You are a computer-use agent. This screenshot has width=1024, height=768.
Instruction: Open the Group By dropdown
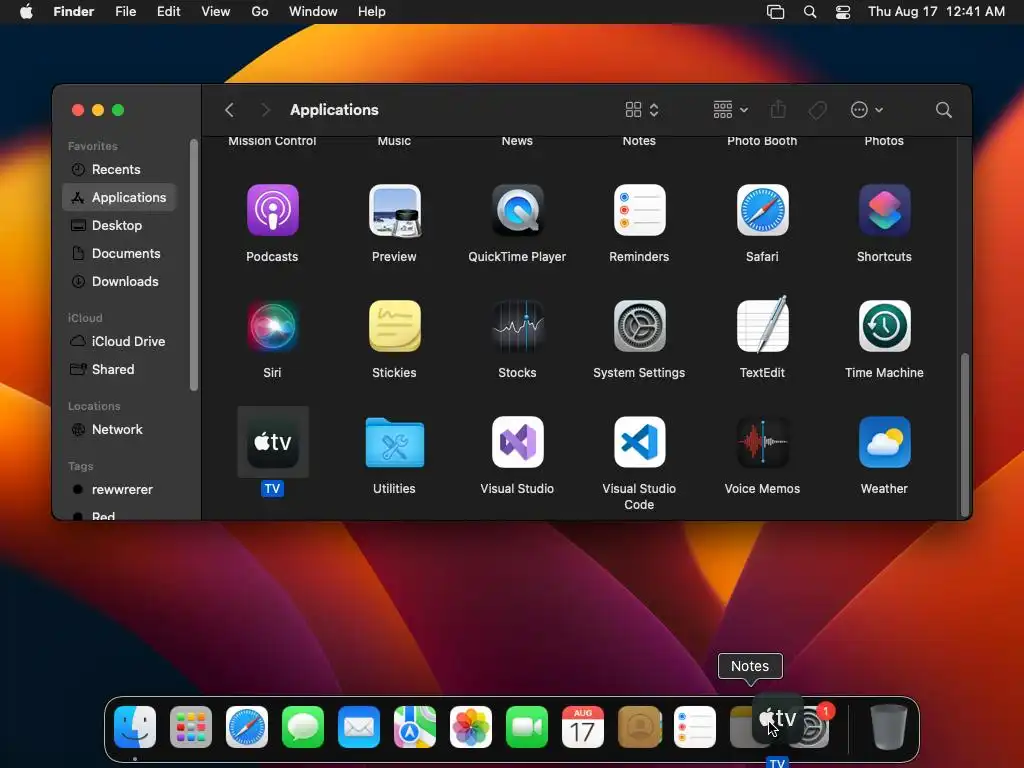(730, 110)
